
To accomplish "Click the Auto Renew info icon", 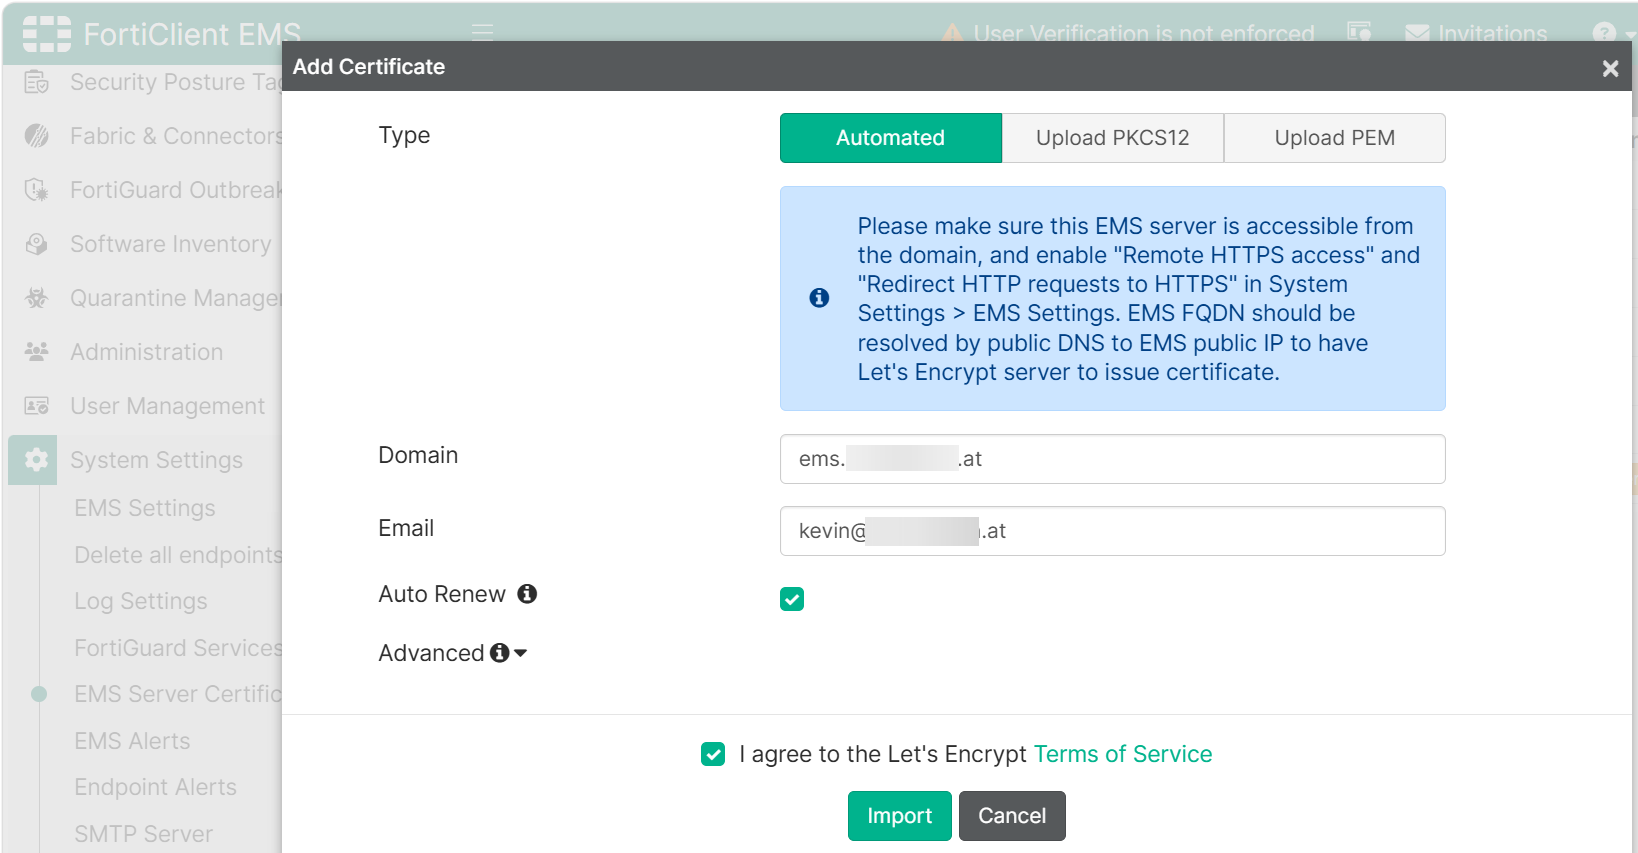I will pos(527,594).
